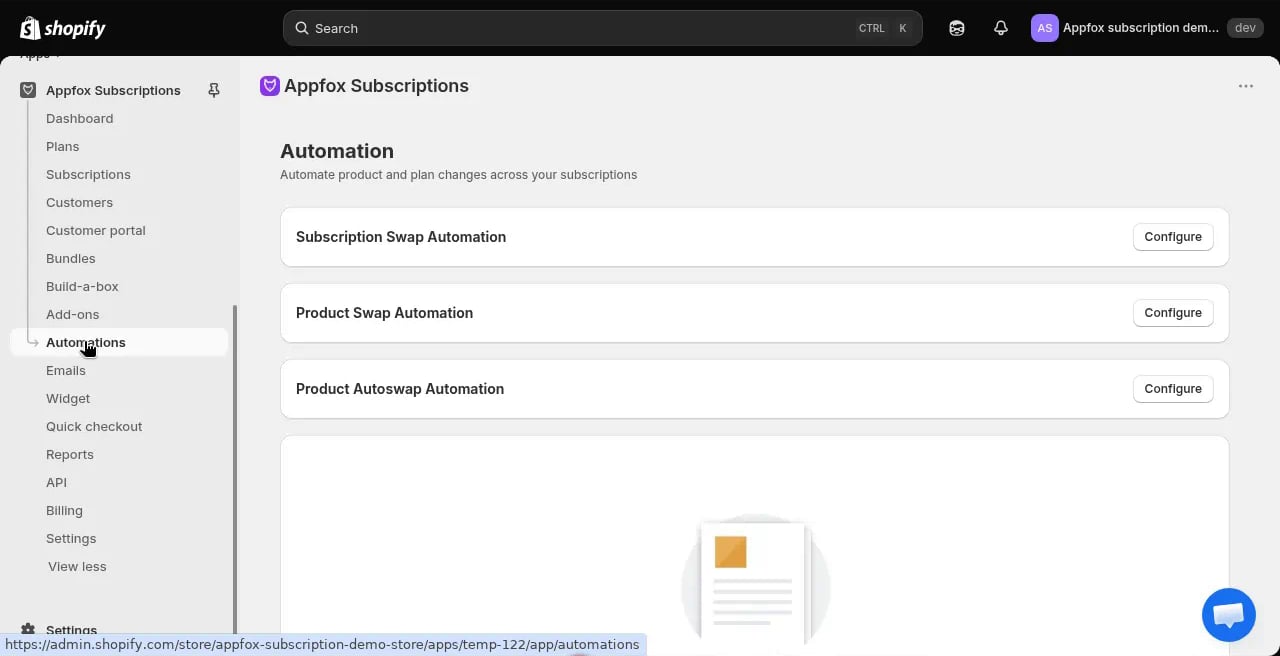The image size is (1280, 656).
Task: Open the live chat bubble
Action: [x=1228, y=614]
